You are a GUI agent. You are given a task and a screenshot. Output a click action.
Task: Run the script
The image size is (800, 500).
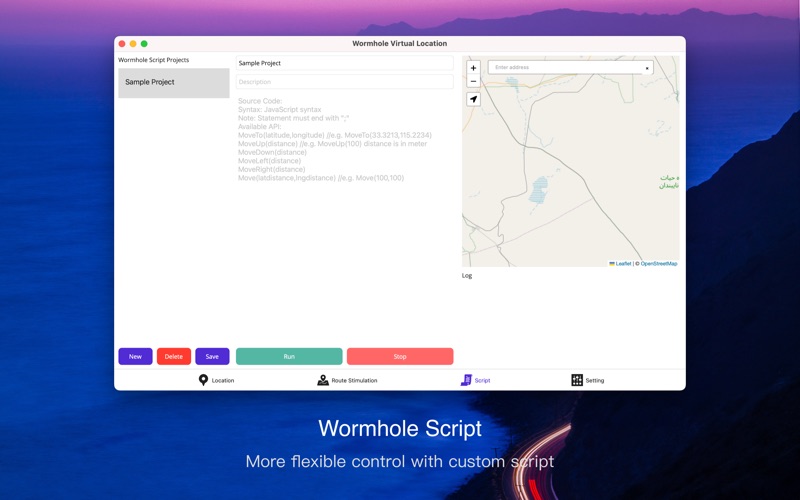[x=289, y=356]
